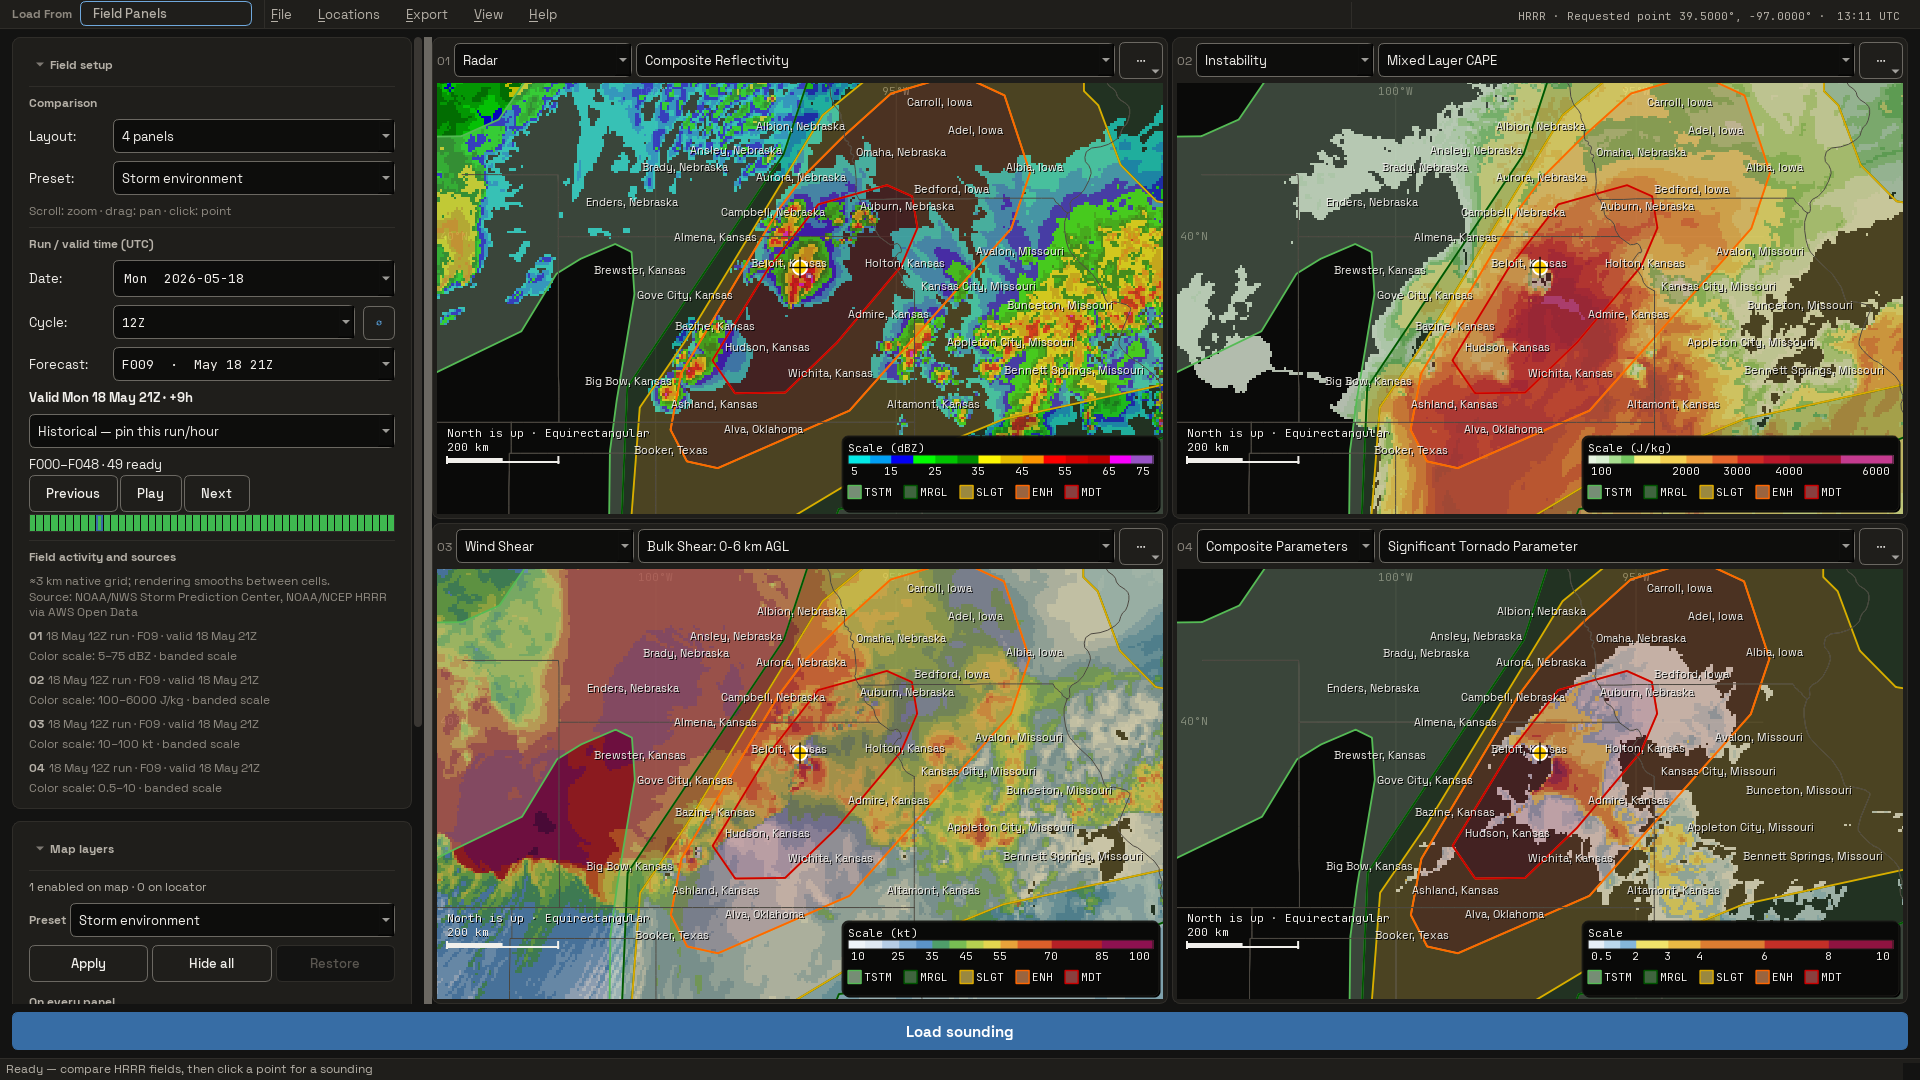Open the Cycle dropdown set to 12Z

233,323
